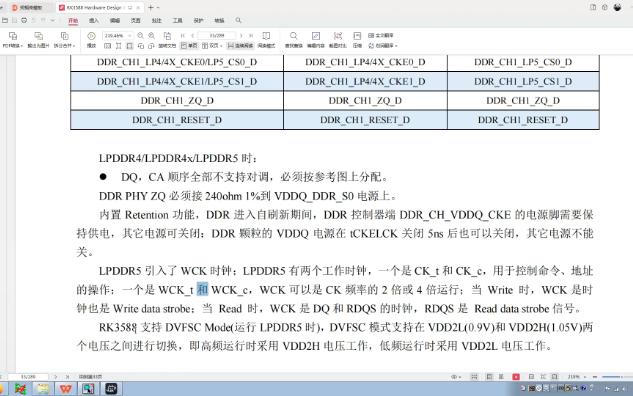The image size is (633, 396).
Task: Click the Rotate Document icon
Action: 167,36
